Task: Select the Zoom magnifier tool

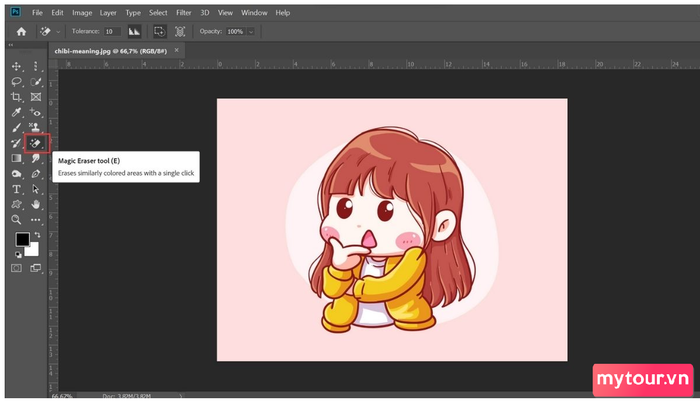Action: [17, 220]
